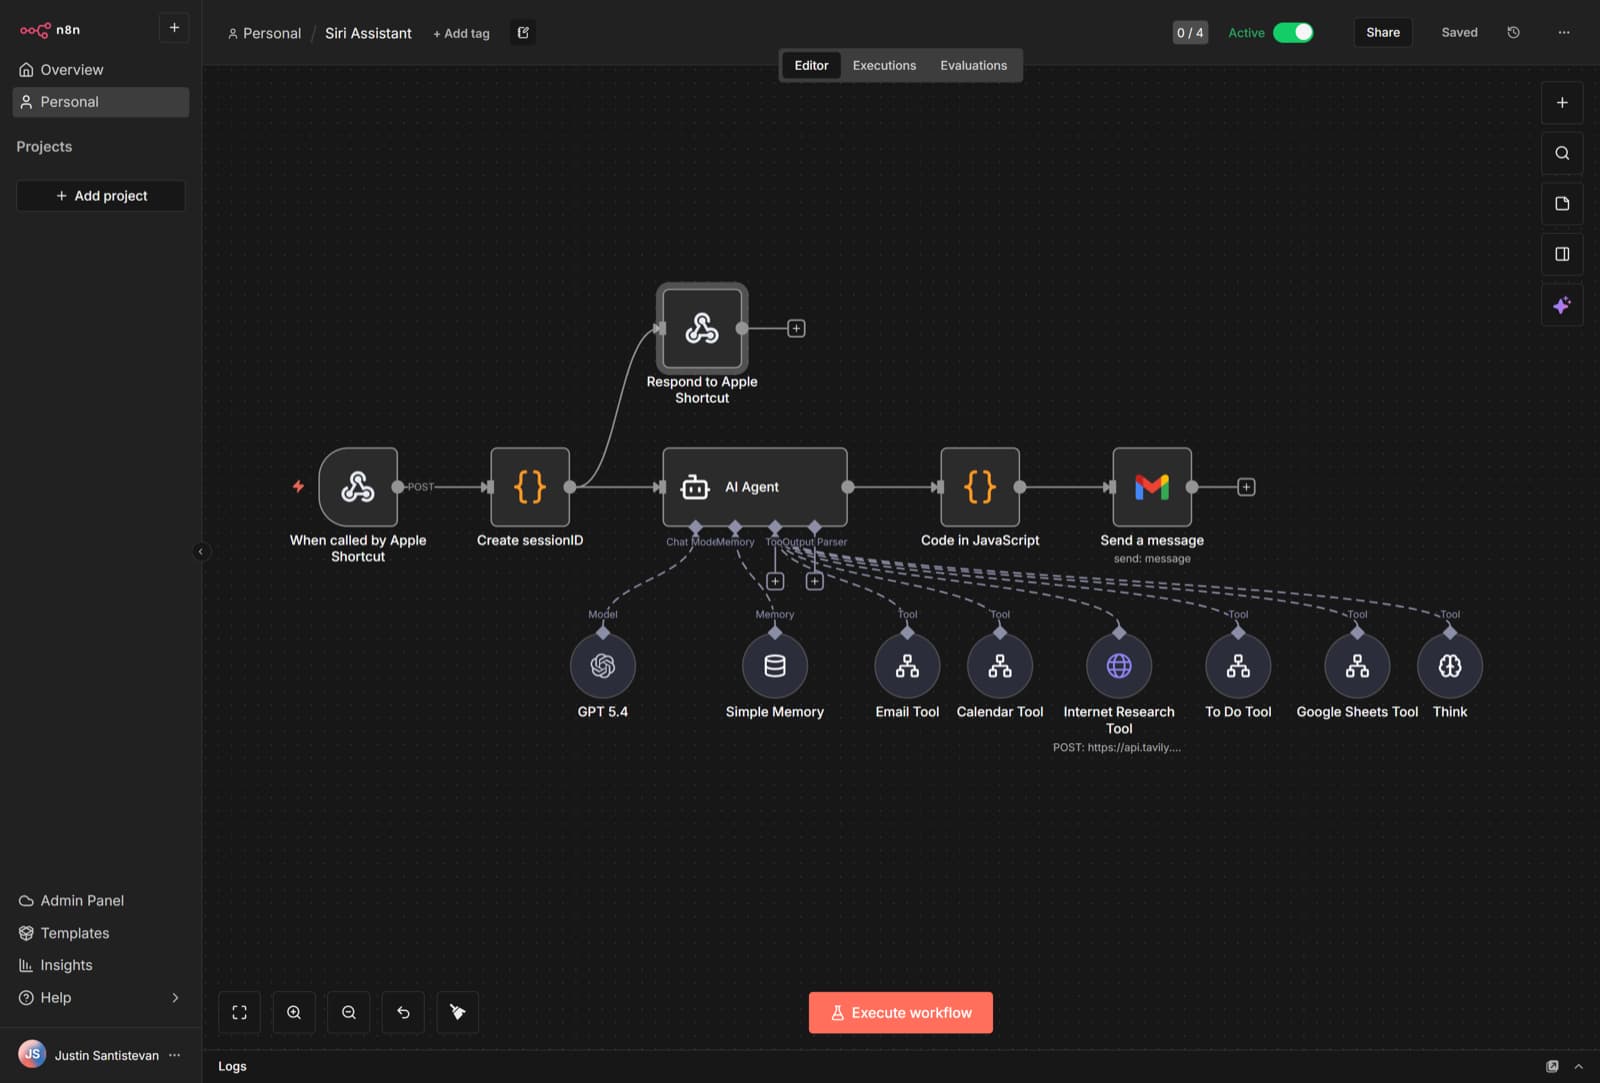Add a sticky note
The image size is (1600, 1083).
click(x=1562, y=204)
